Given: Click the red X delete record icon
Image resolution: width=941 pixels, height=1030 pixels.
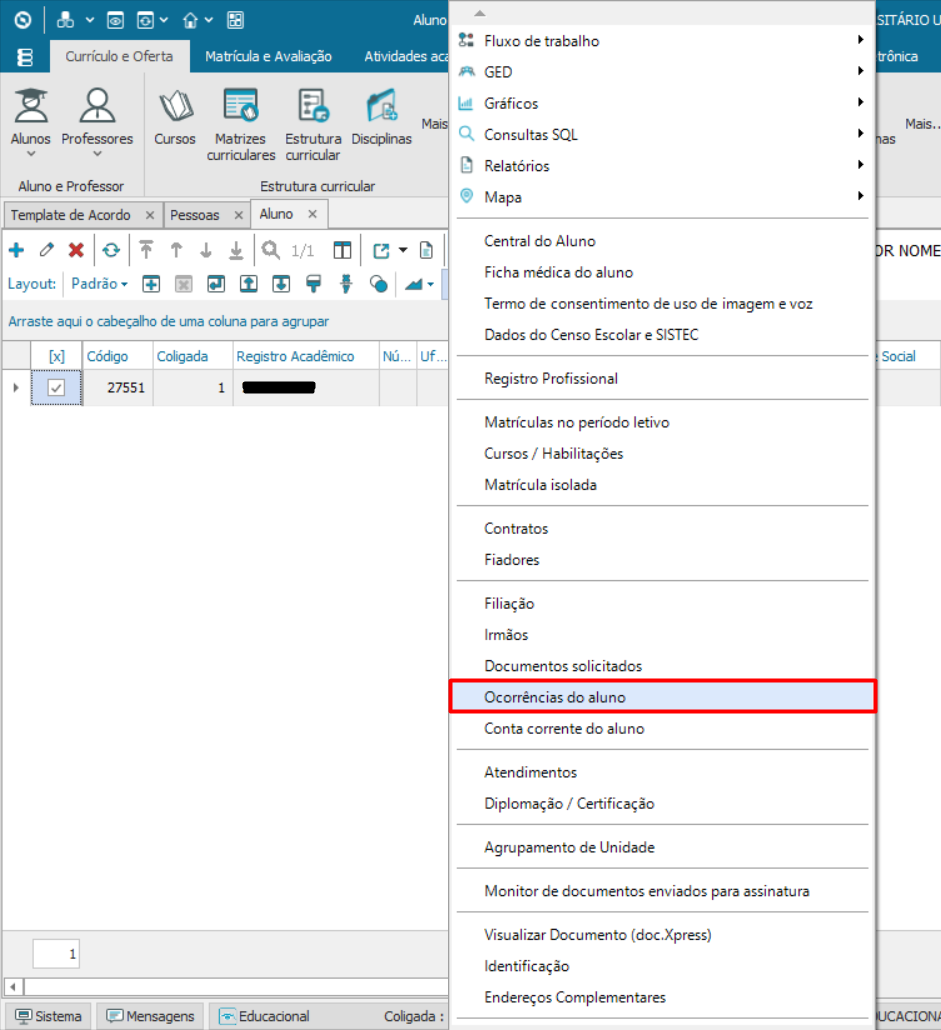Looking at the screenshot, I should (x=76, y=250).
